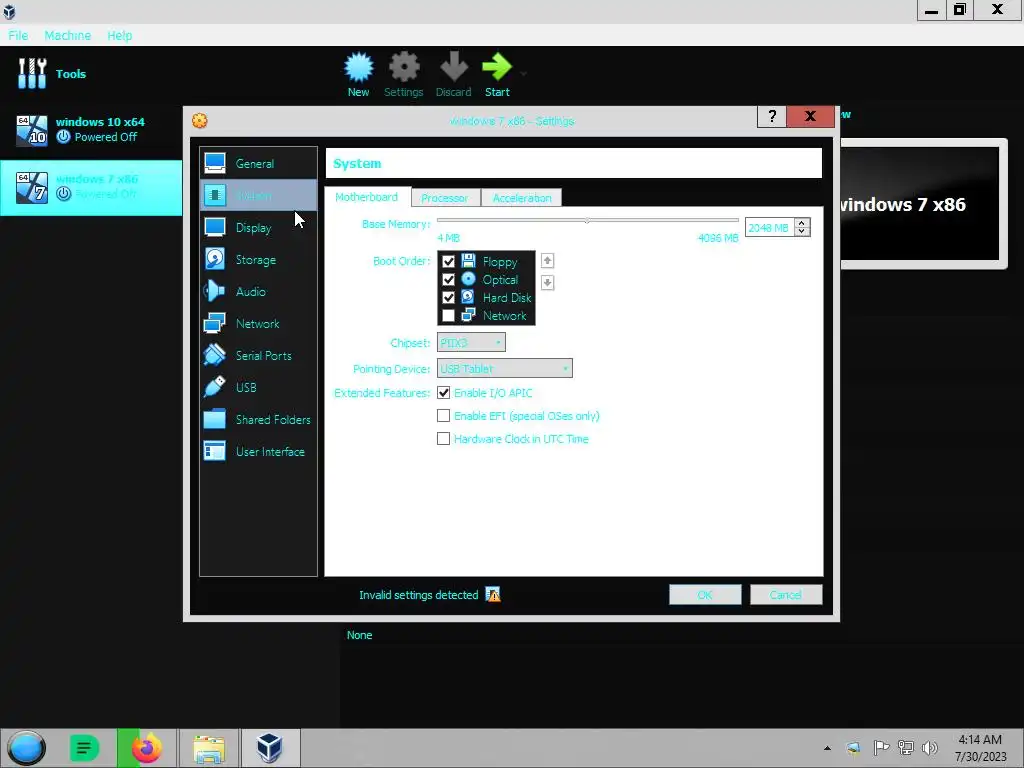Click the 2048 MB memory input field
This screenshot has height=768, width=1024.
[x=769, y=227]
